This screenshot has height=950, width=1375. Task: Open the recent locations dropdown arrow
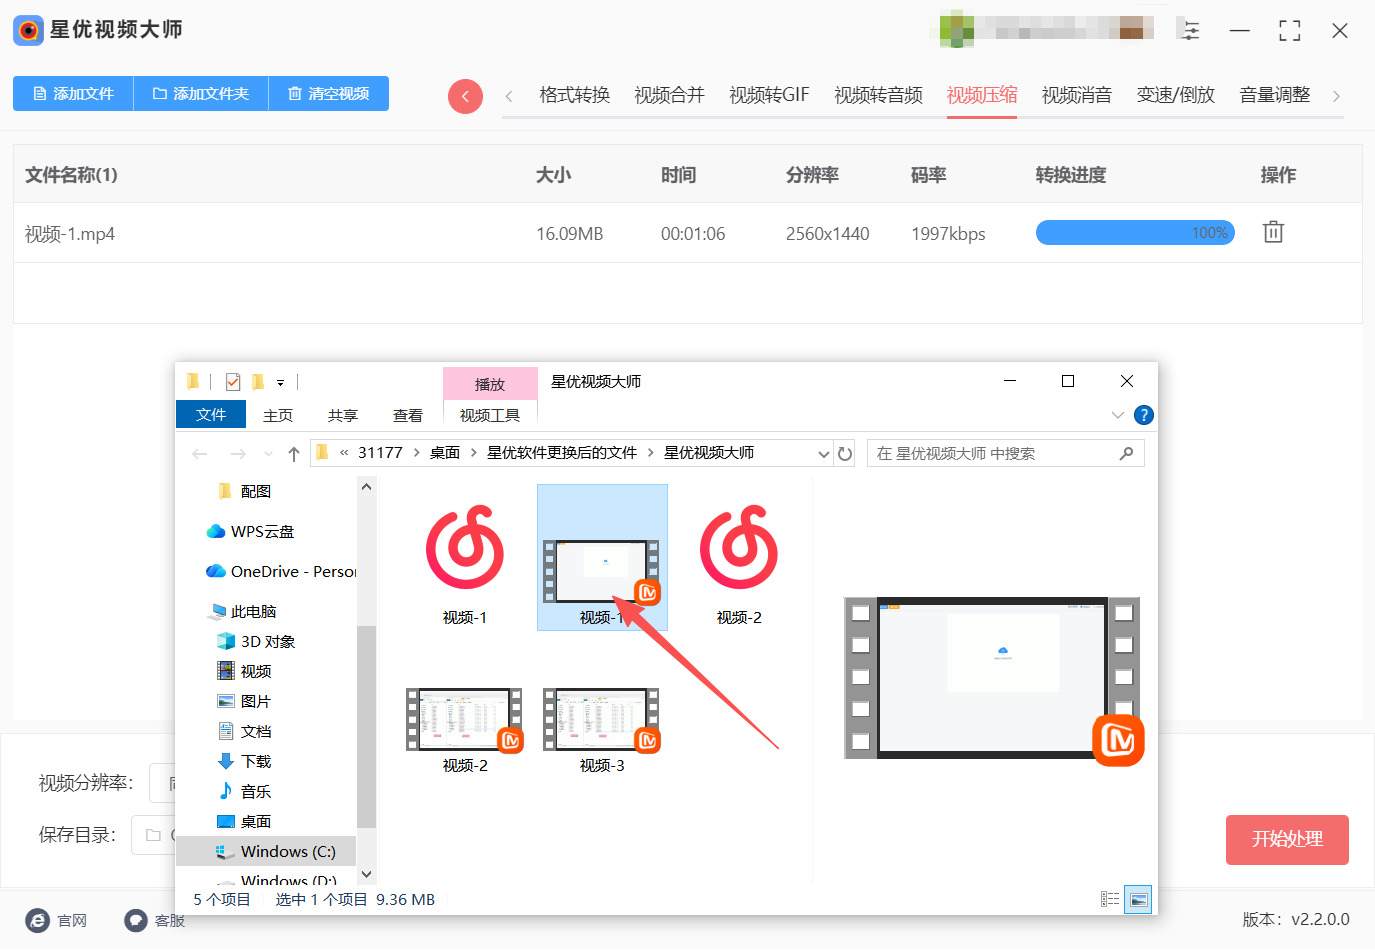268,454
